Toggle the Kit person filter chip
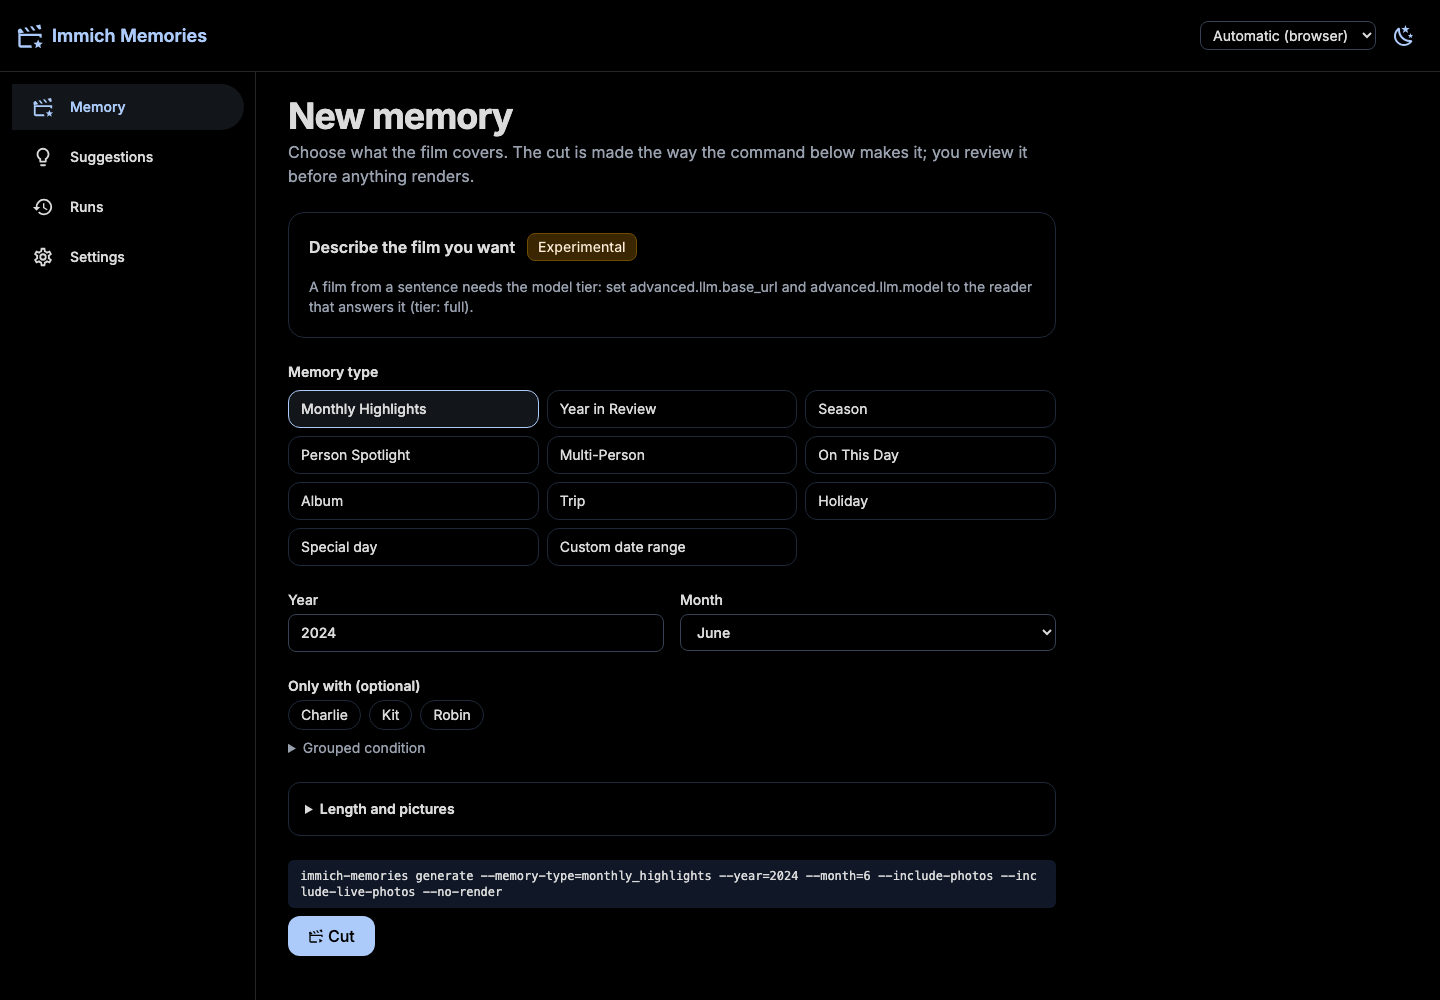Screen dimensions: 1440x1000 click(x=390, y=715)
